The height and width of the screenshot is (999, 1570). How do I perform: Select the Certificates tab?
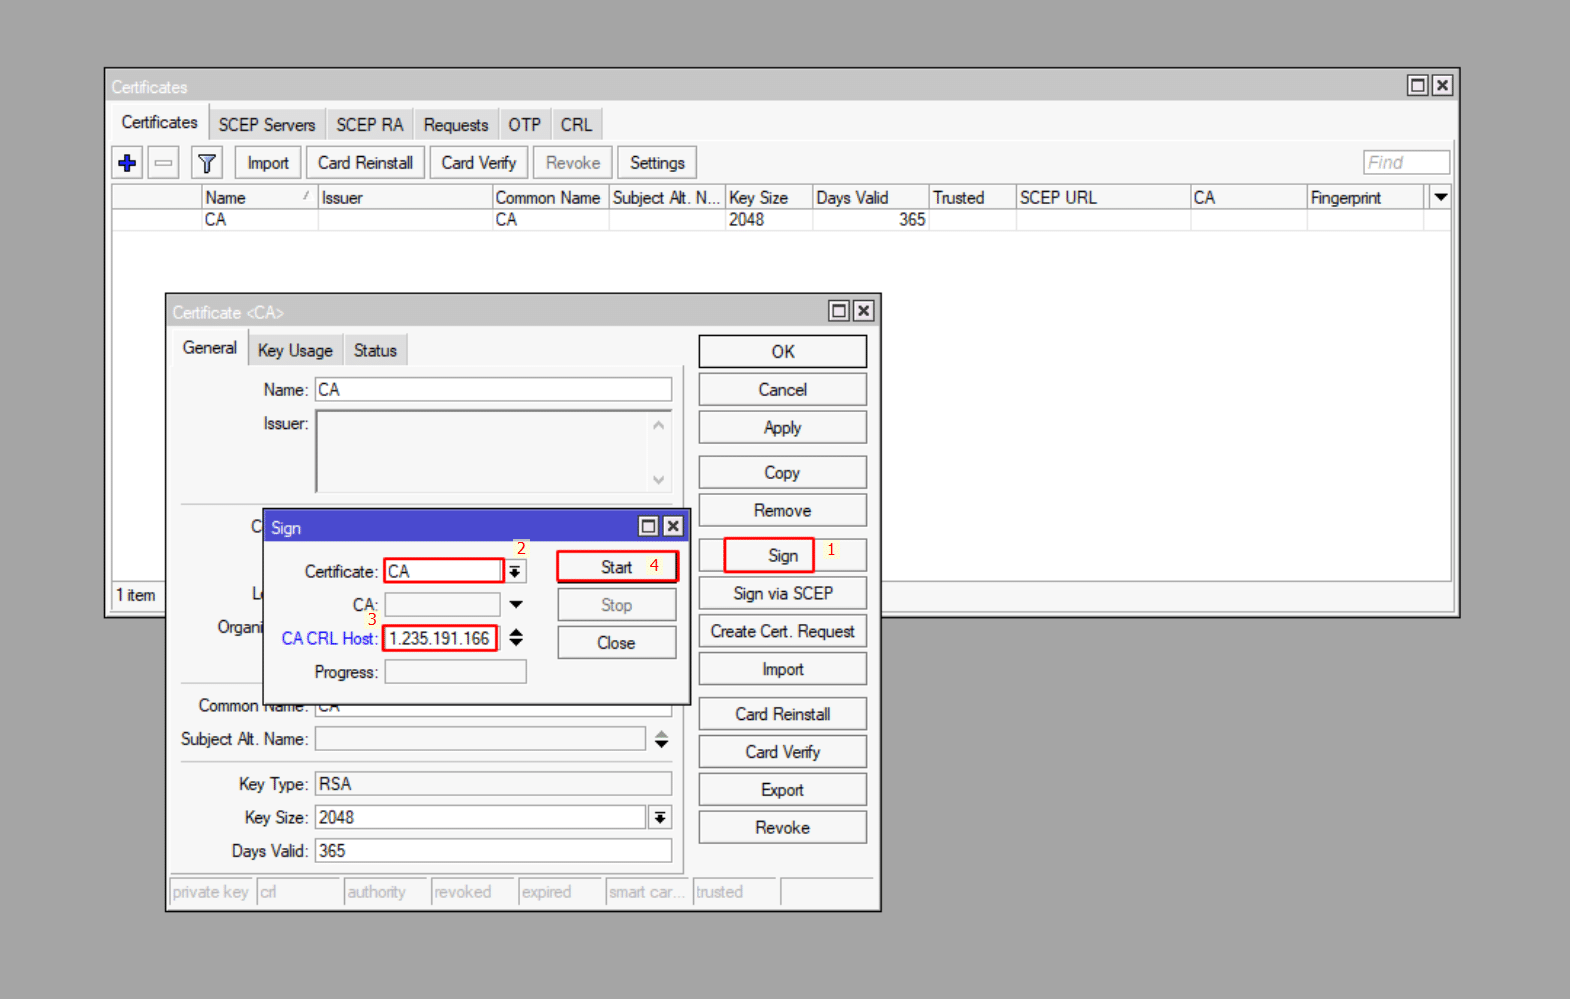(159, 122)
